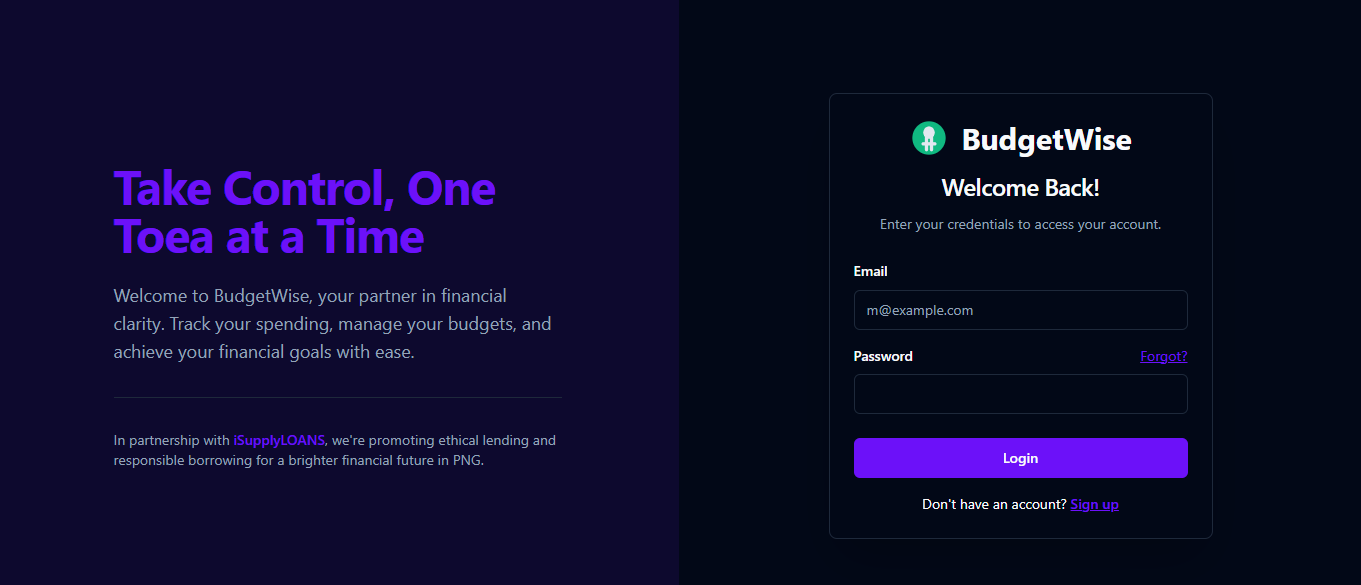Screen dimensions: 1361x585
Task: Click the Welcome Back! heading
Action: [x=1020, y=188]
